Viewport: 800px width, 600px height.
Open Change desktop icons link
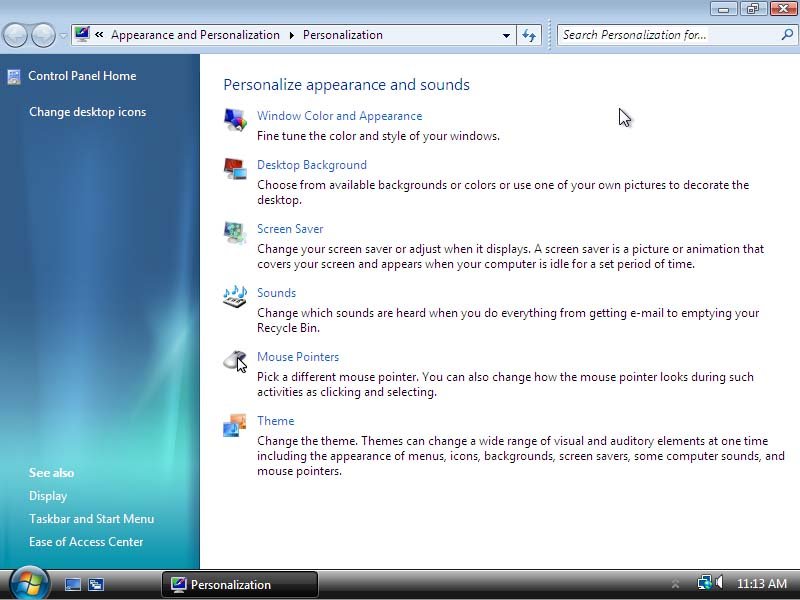[x=87, y=112]
